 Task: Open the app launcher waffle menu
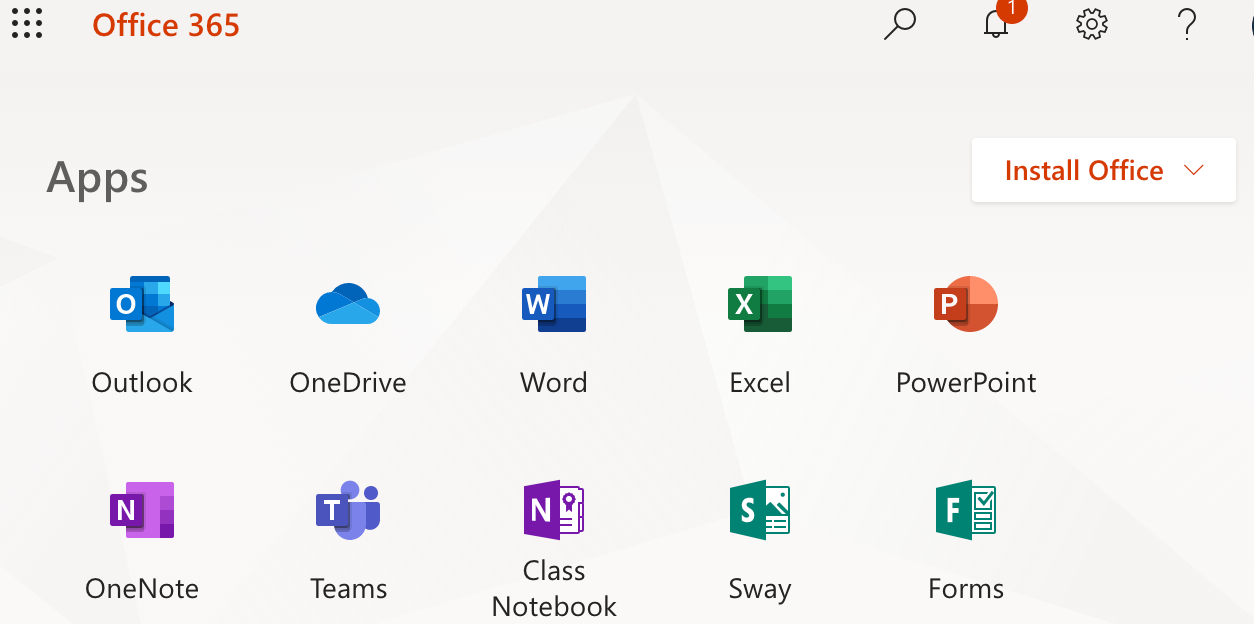pos(27,23)
